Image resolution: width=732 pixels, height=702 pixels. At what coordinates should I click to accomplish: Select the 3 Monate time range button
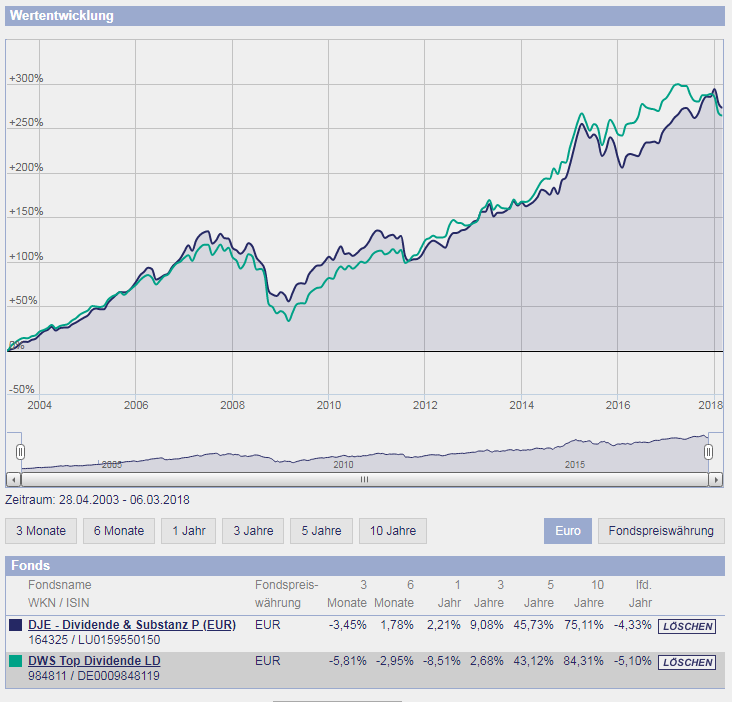pos(41,531)
